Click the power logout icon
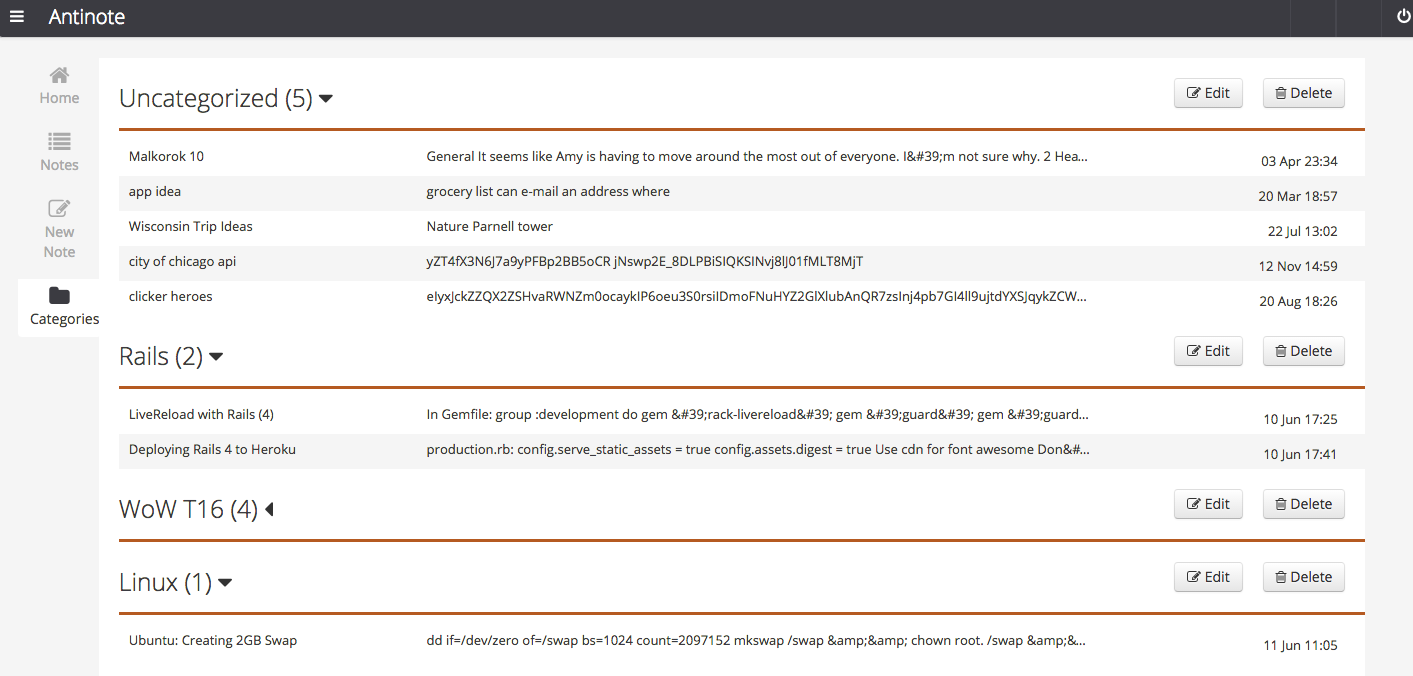Viewport: 1413px width, 676px height. coord(1403,17)
